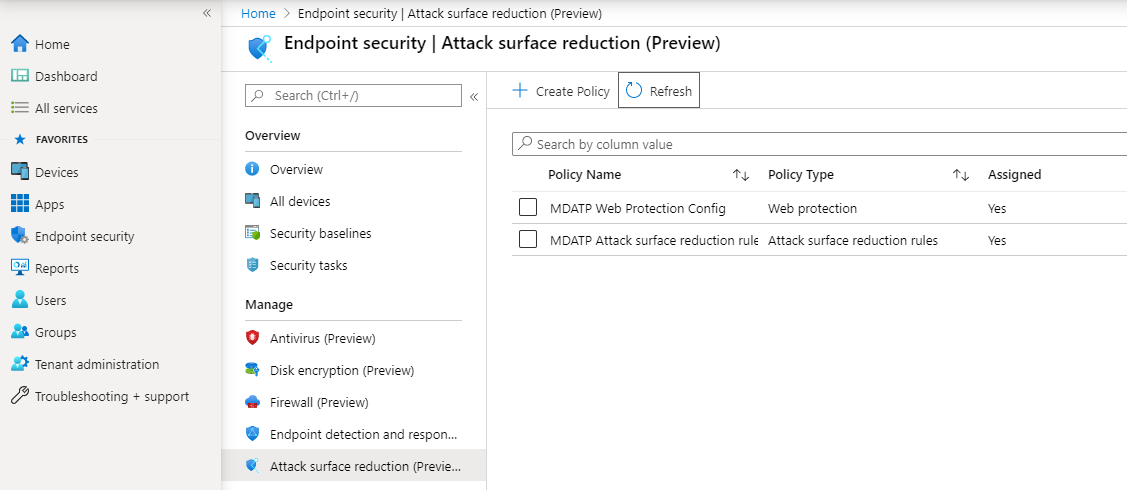The image size is (1127, 490).
Task: Check the MDATP Web Protection Config checkbox
Action: pos(529,208)
